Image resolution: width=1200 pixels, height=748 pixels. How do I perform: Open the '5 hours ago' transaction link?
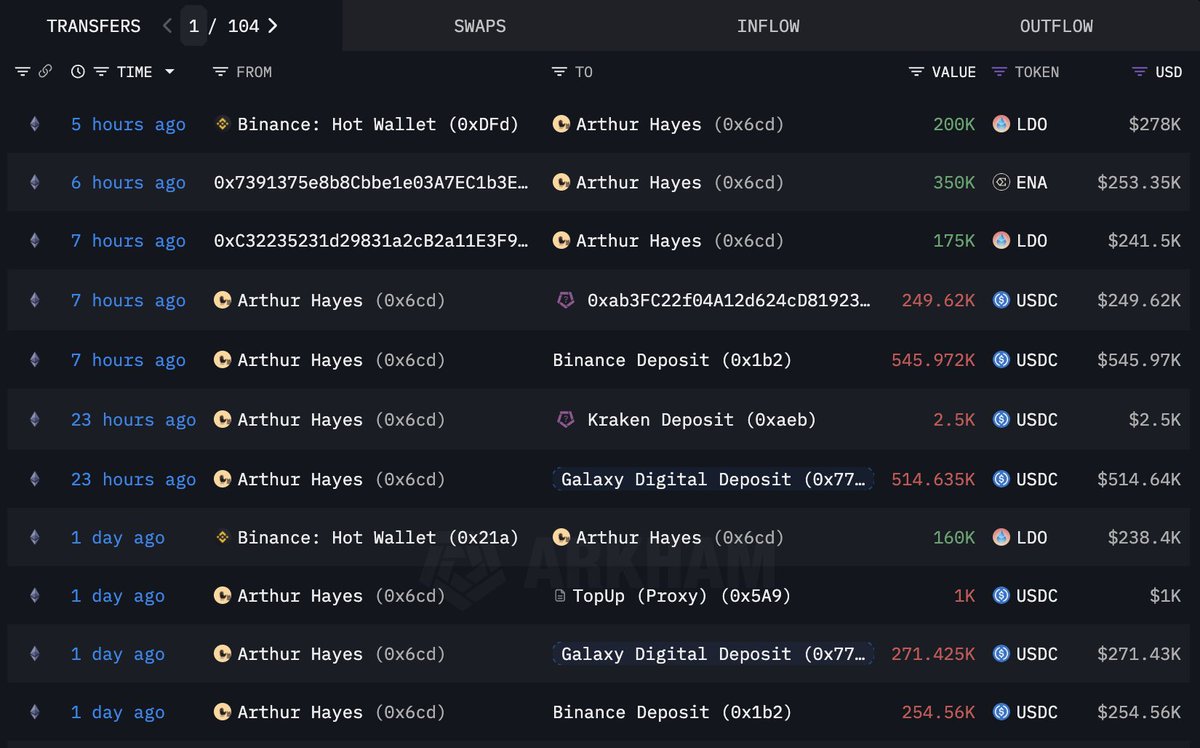point(128,124)
